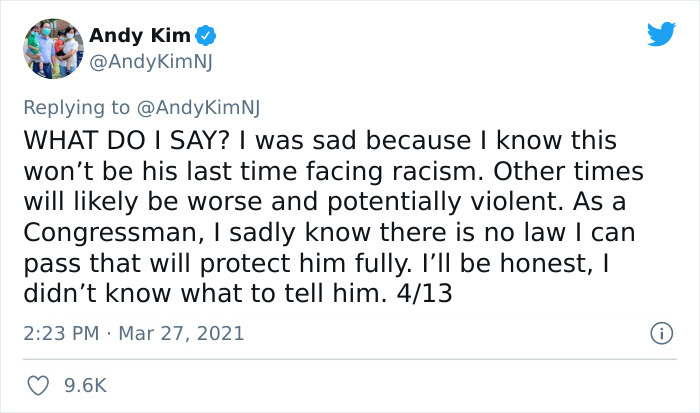700x413 pixels.
Task: Click the 4/13 thread marker
Action: (425, 293)
